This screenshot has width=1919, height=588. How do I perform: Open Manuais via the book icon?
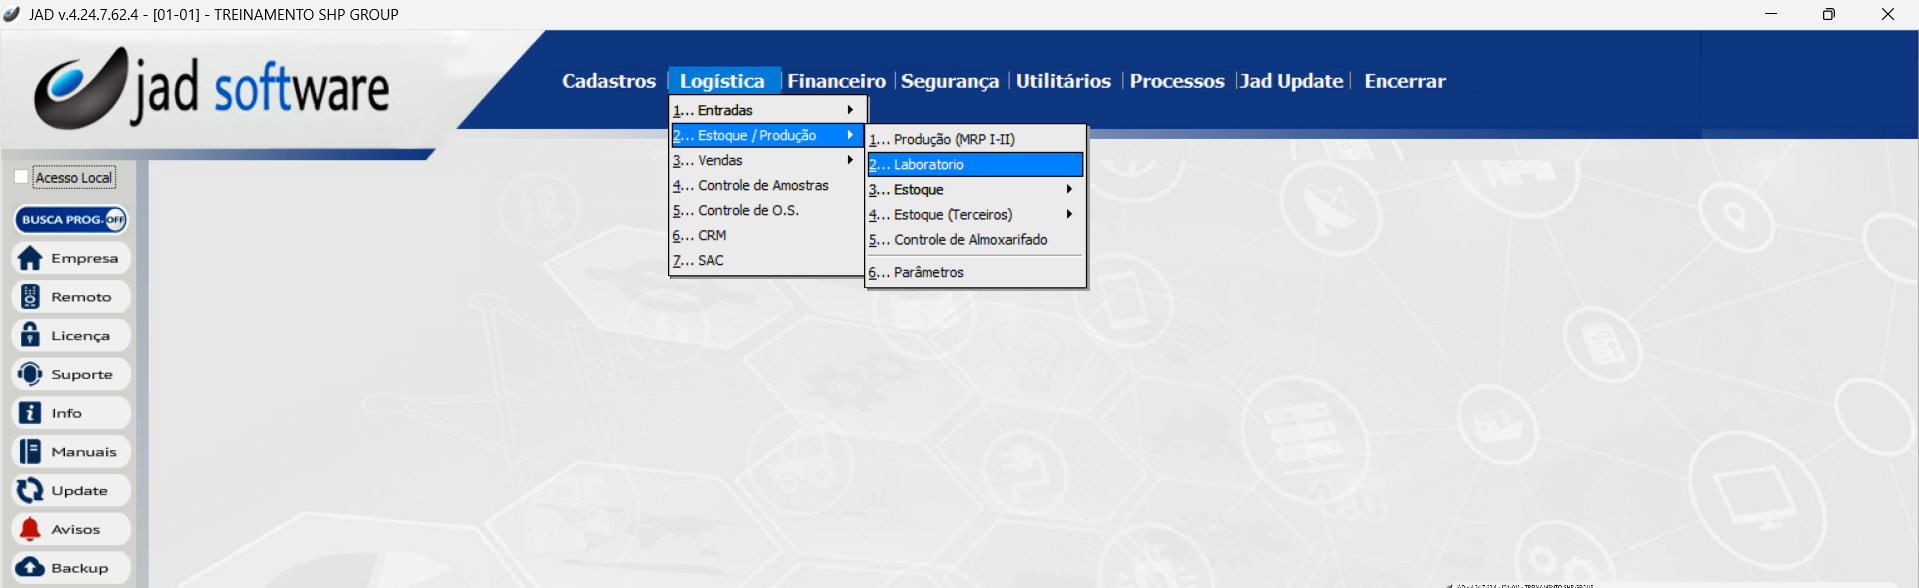[30, 452]
